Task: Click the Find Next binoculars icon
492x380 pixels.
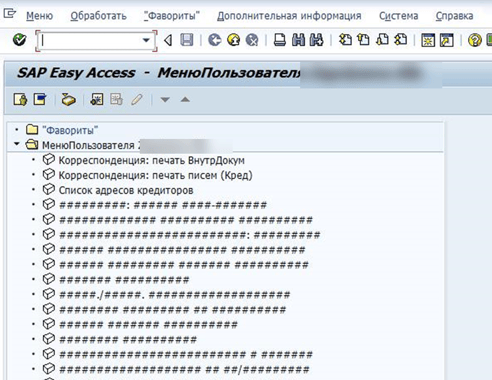Action: [316, 40]
